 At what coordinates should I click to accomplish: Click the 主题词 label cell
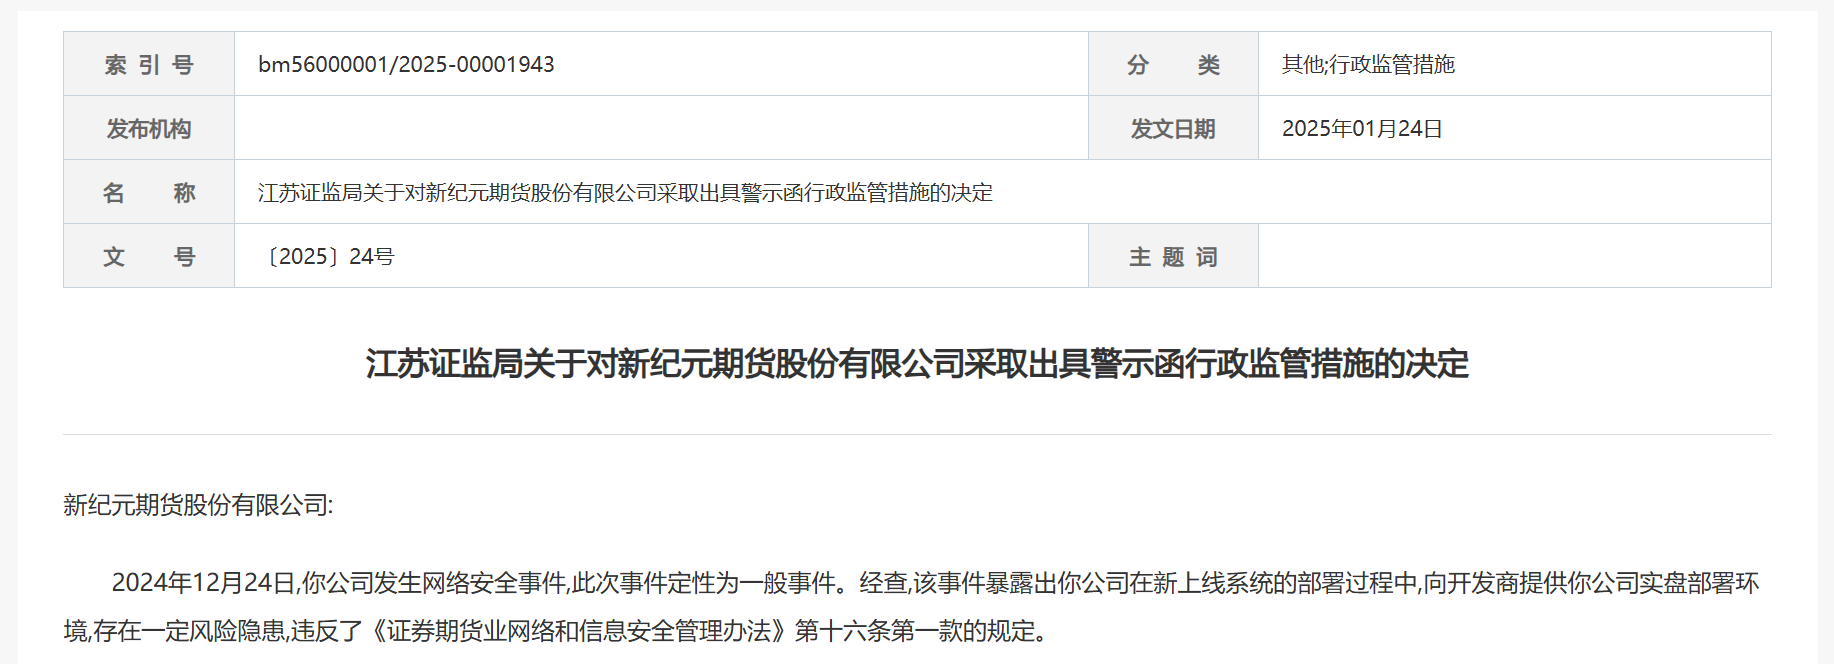[x=1173, y=256]
